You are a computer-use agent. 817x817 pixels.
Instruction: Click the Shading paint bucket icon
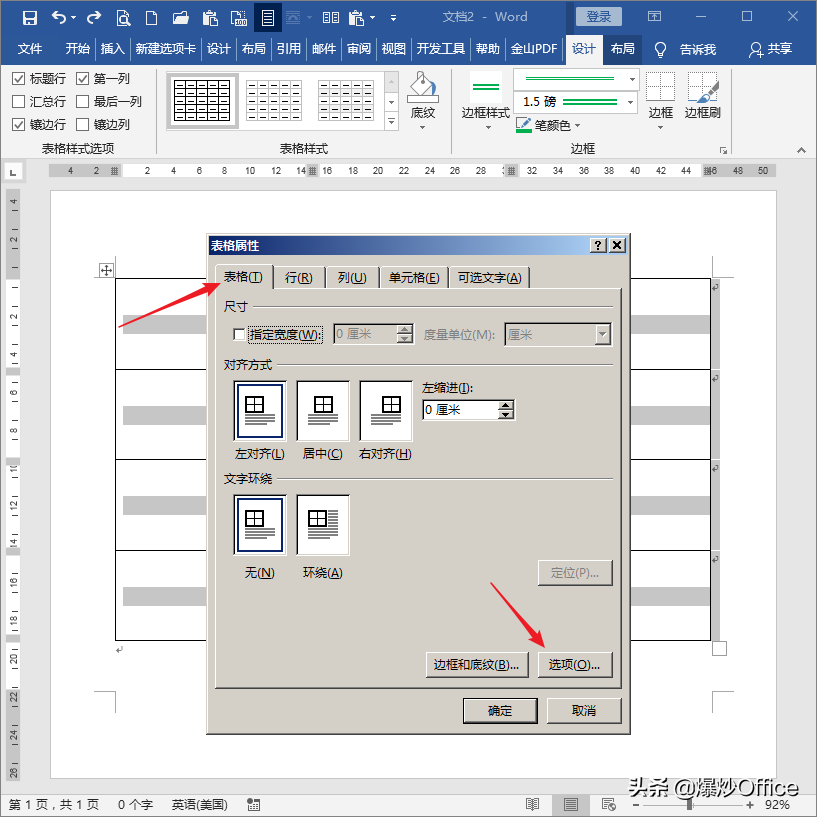coord(423,87)
